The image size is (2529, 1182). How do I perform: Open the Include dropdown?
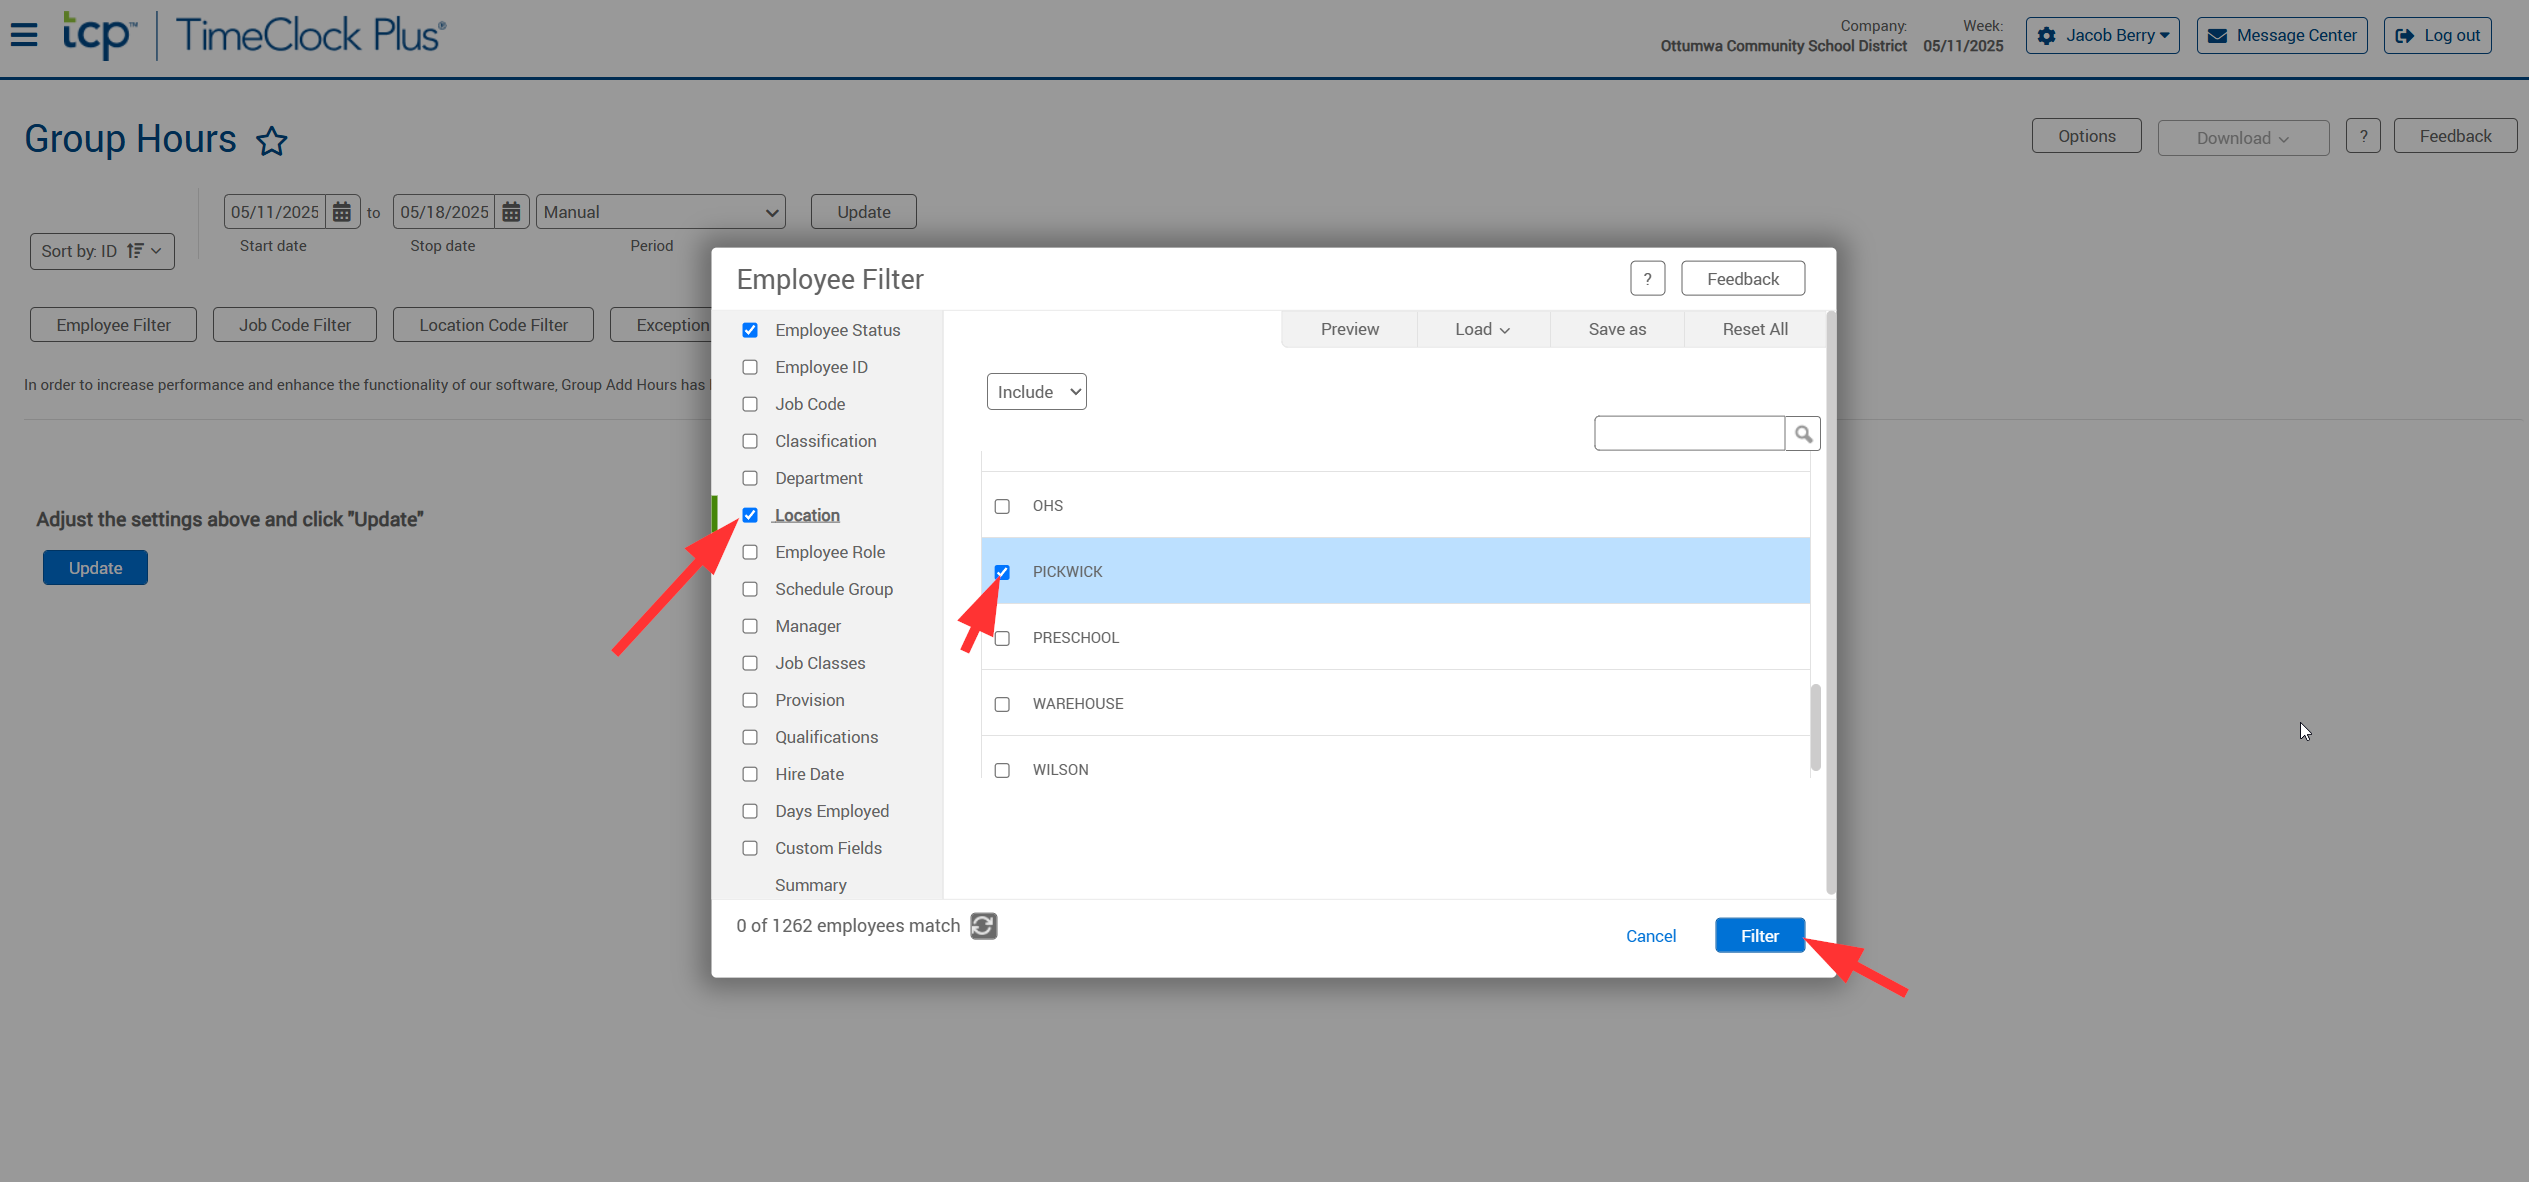[x=1036, y=392]
